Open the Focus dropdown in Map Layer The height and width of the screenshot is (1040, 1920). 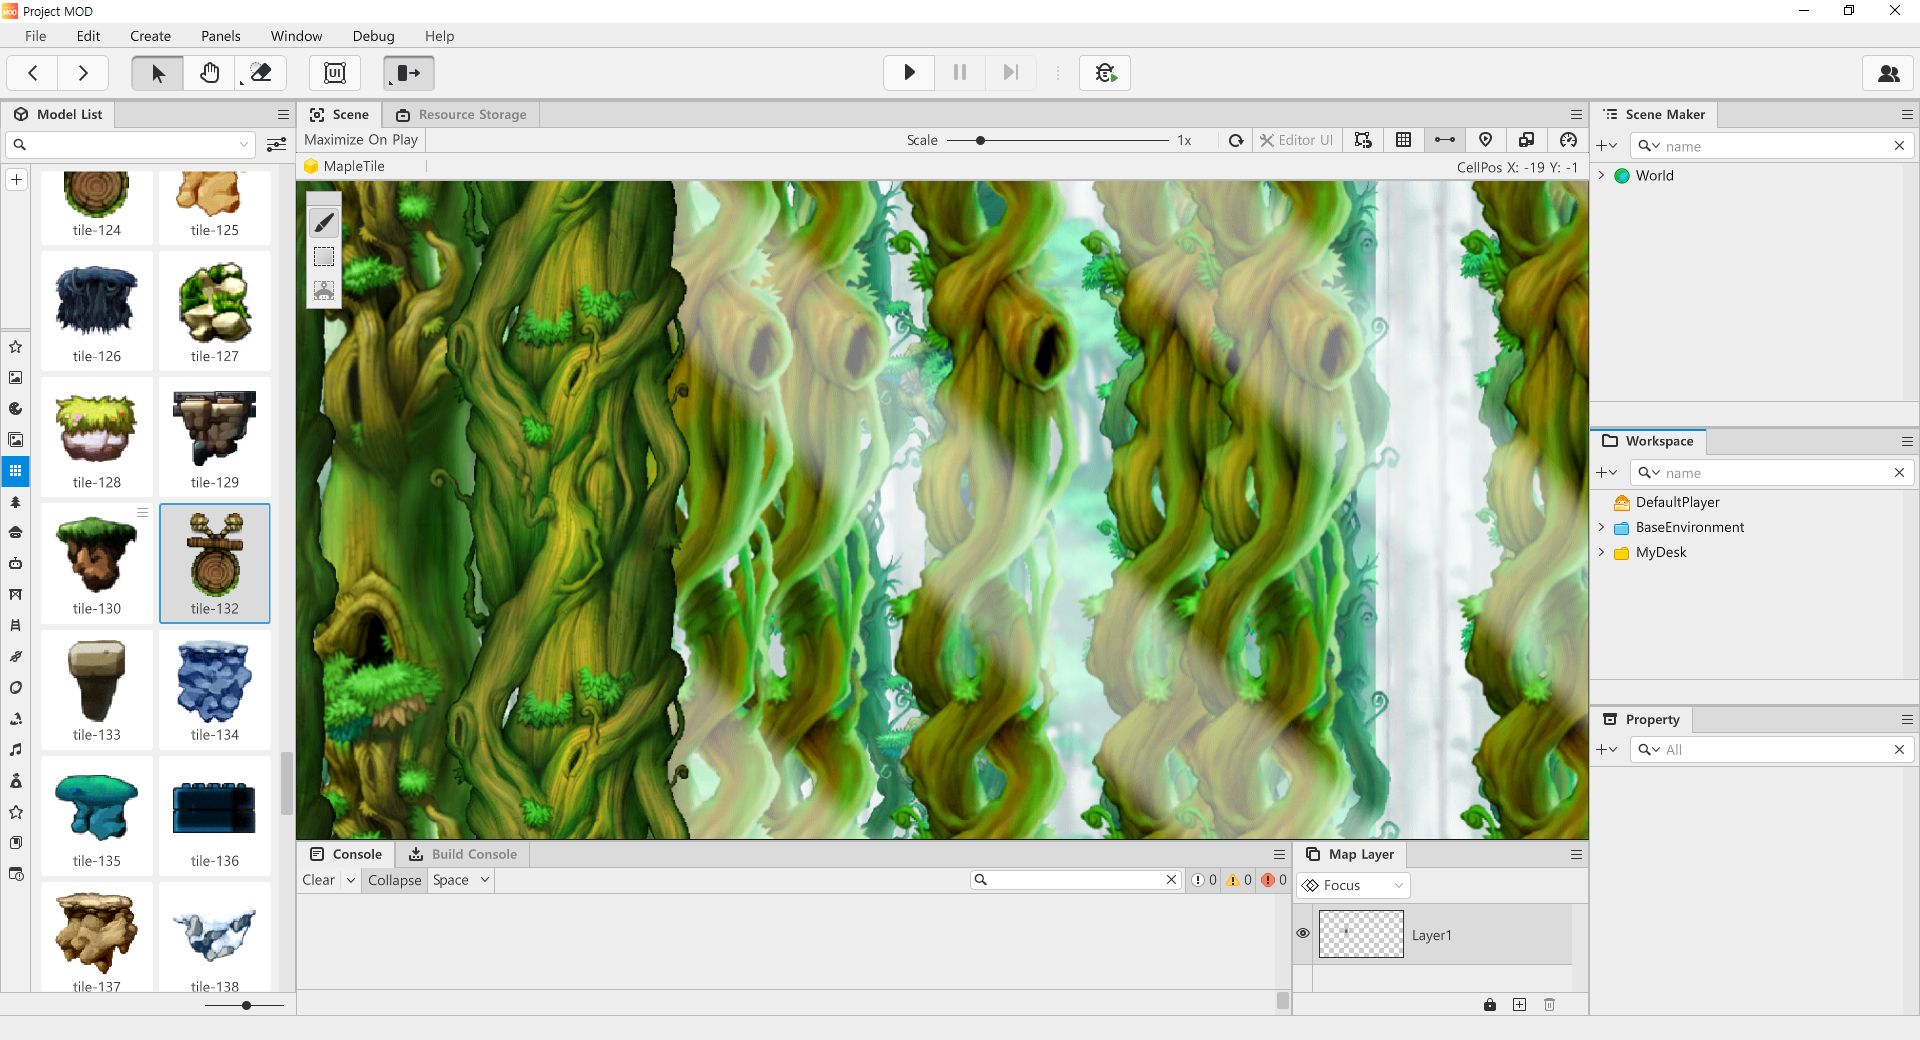click(1353, 886)
